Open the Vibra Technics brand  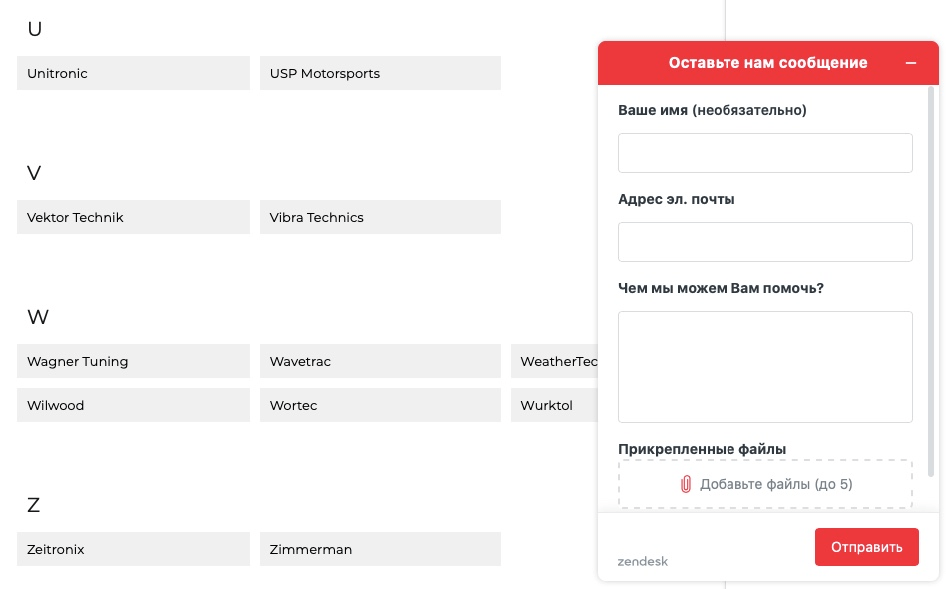pos(380,217)
